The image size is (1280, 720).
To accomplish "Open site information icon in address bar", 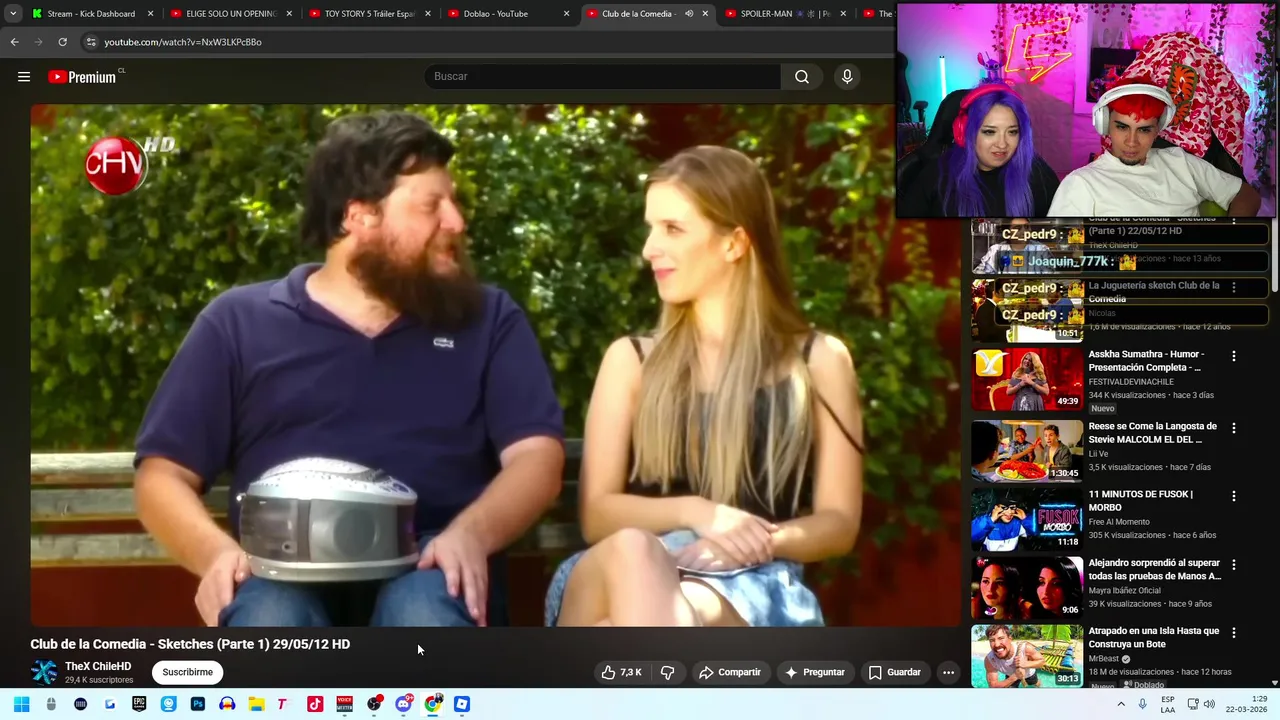I will coord(91,42).
